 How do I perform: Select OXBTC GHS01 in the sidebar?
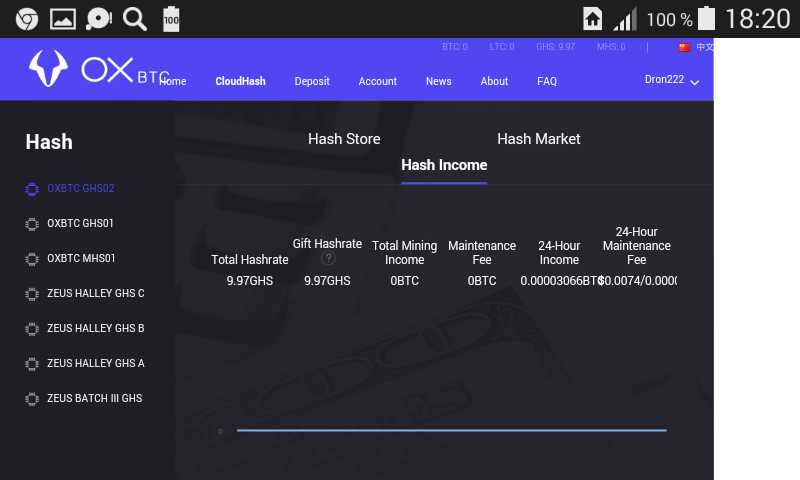80,223
